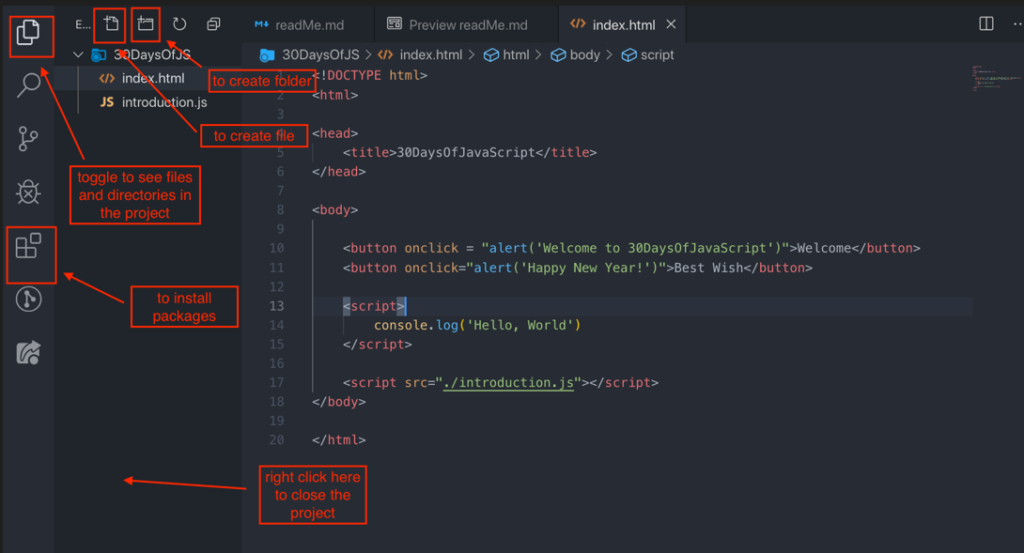The width and height of the screenshot is (1024, 553).
Task: Click the closing </body> tag line
Action: (338, 402)
